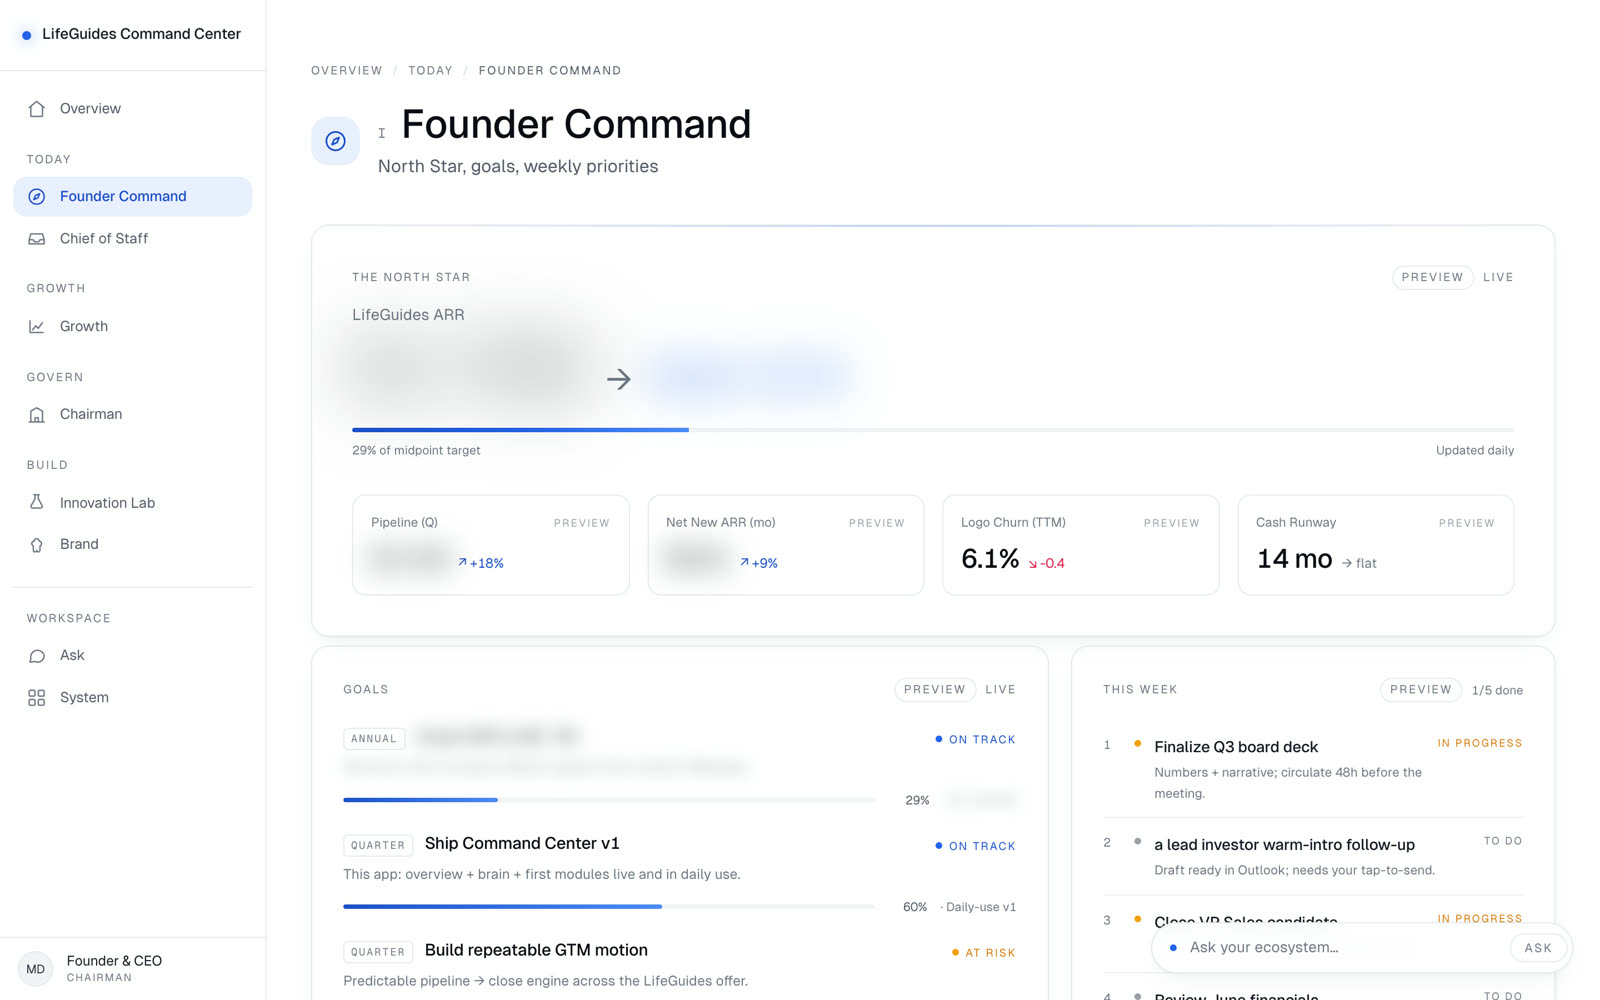Click the +18% pipeline trend value
Image resolution: width=1600 pixels, height=1000 pixels.
[x=481, y=563]
